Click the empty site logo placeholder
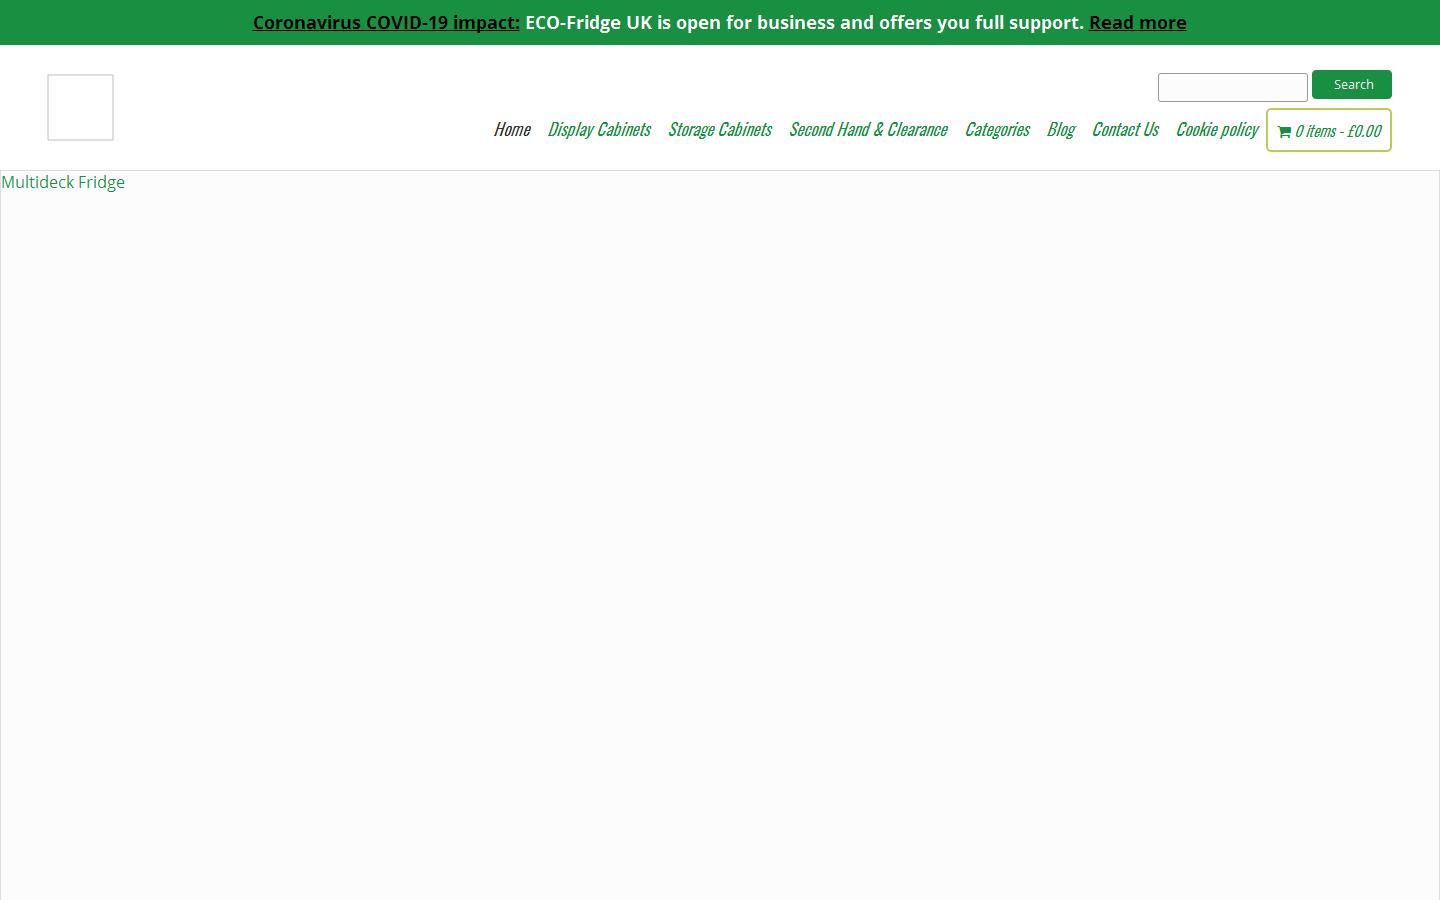This screenshot has width=1440, height=900. (x=80, y=107)
